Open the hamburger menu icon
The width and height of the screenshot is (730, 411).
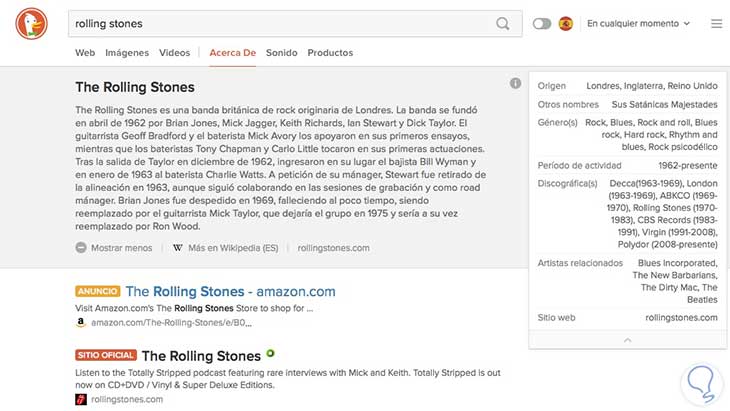pyautogui.click(x=716, y=23)
